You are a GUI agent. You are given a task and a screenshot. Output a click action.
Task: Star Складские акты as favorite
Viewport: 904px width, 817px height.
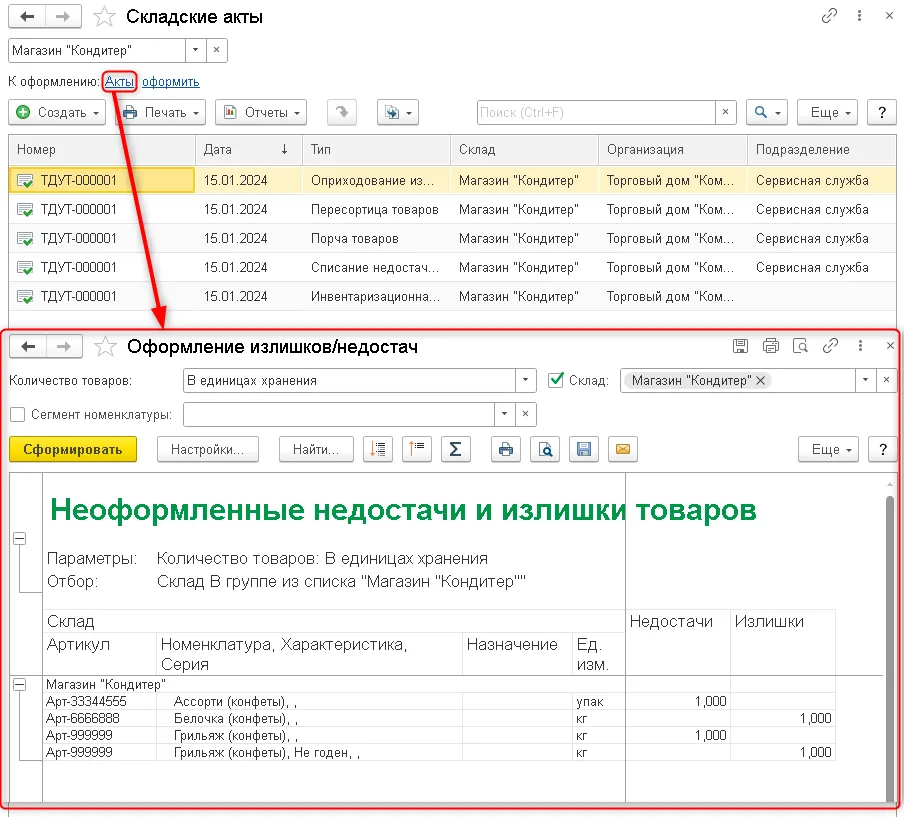point(104,17)
